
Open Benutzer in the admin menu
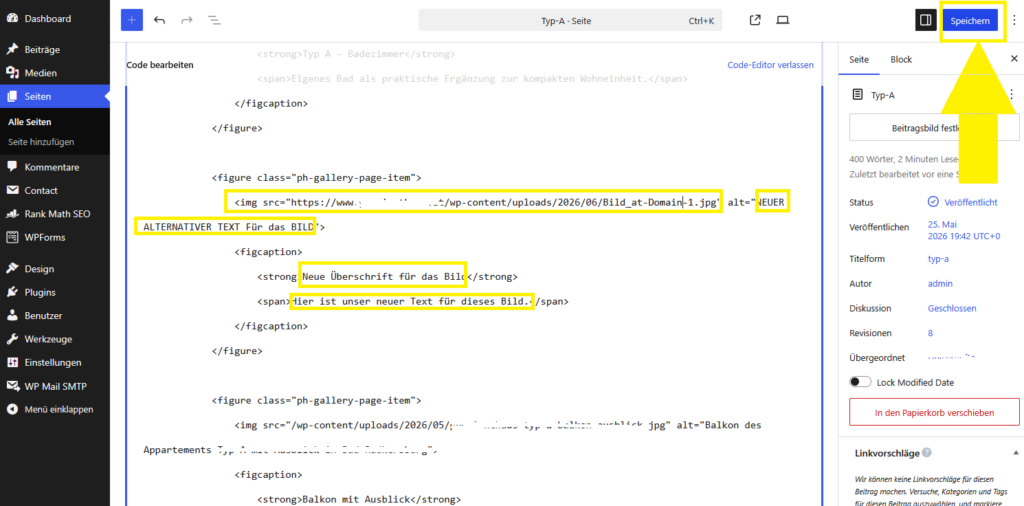point(55,315)
